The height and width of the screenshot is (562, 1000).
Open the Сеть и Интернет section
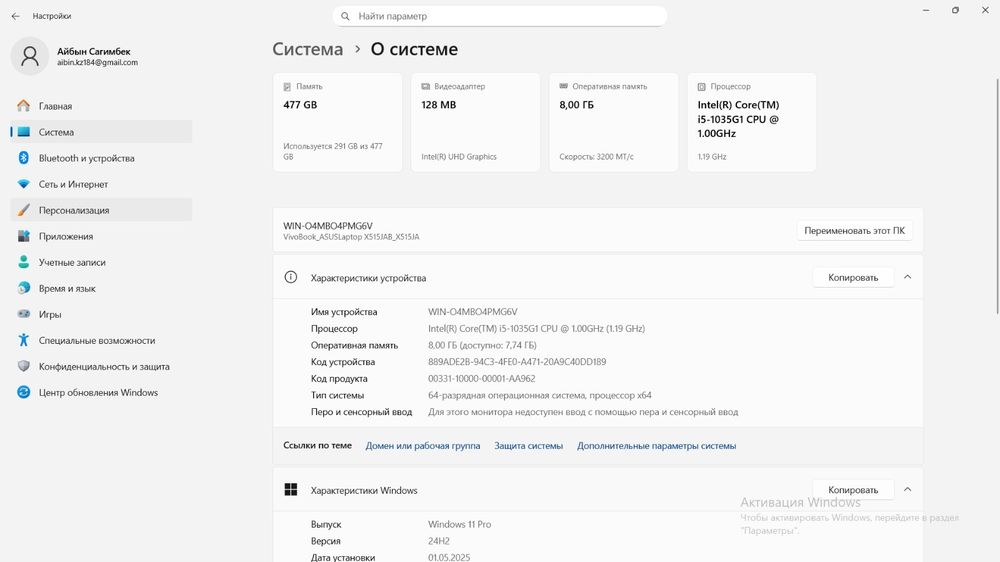point(73,184)
